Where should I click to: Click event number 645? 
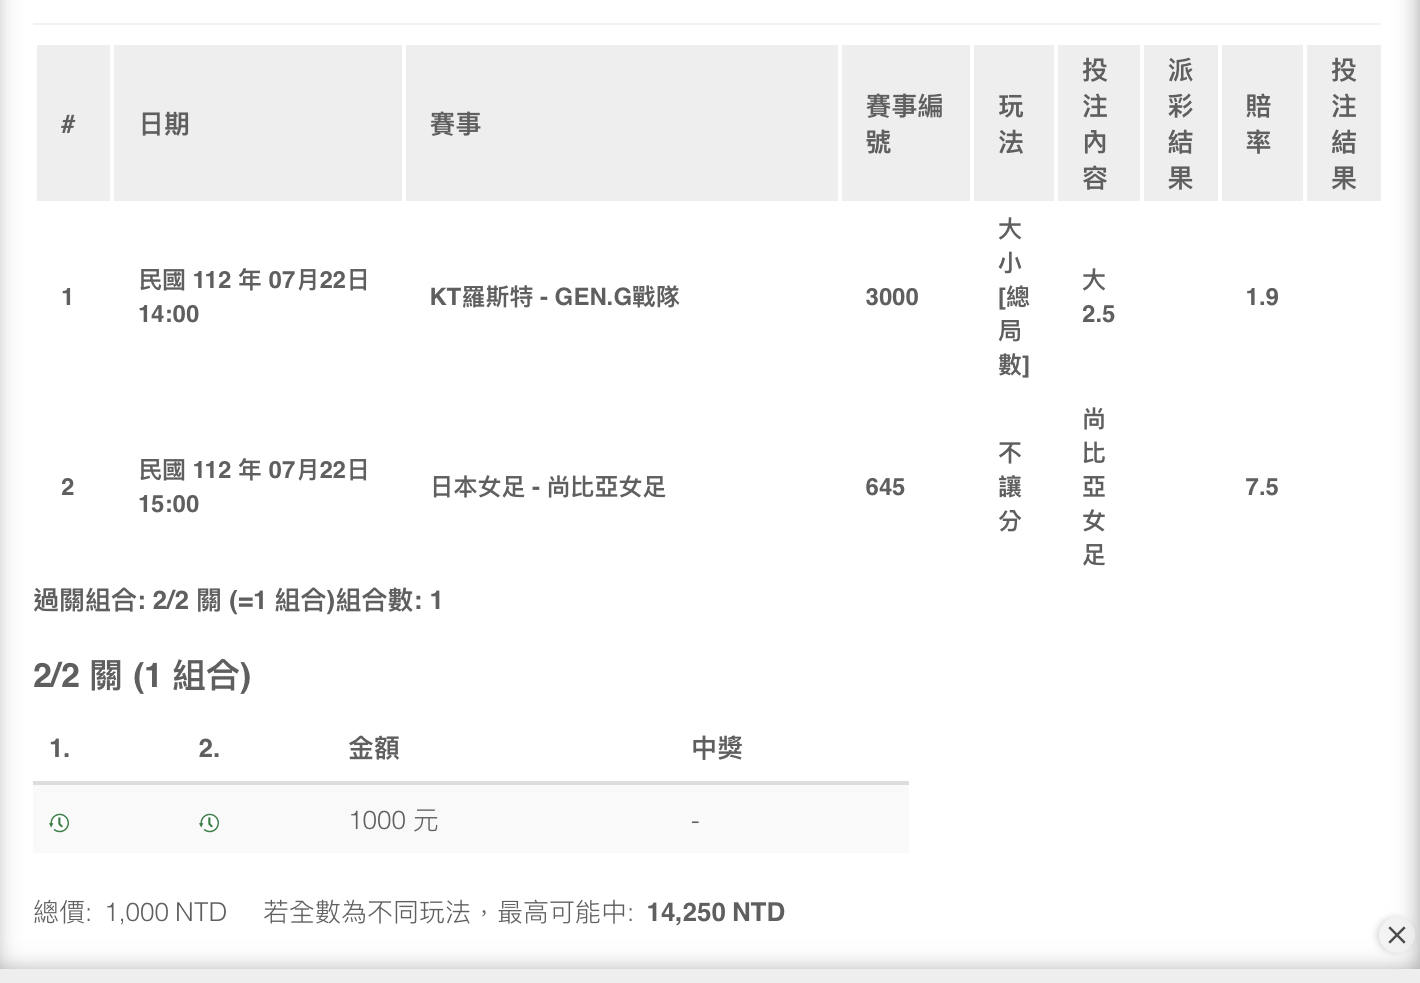[x=885, y=487]
